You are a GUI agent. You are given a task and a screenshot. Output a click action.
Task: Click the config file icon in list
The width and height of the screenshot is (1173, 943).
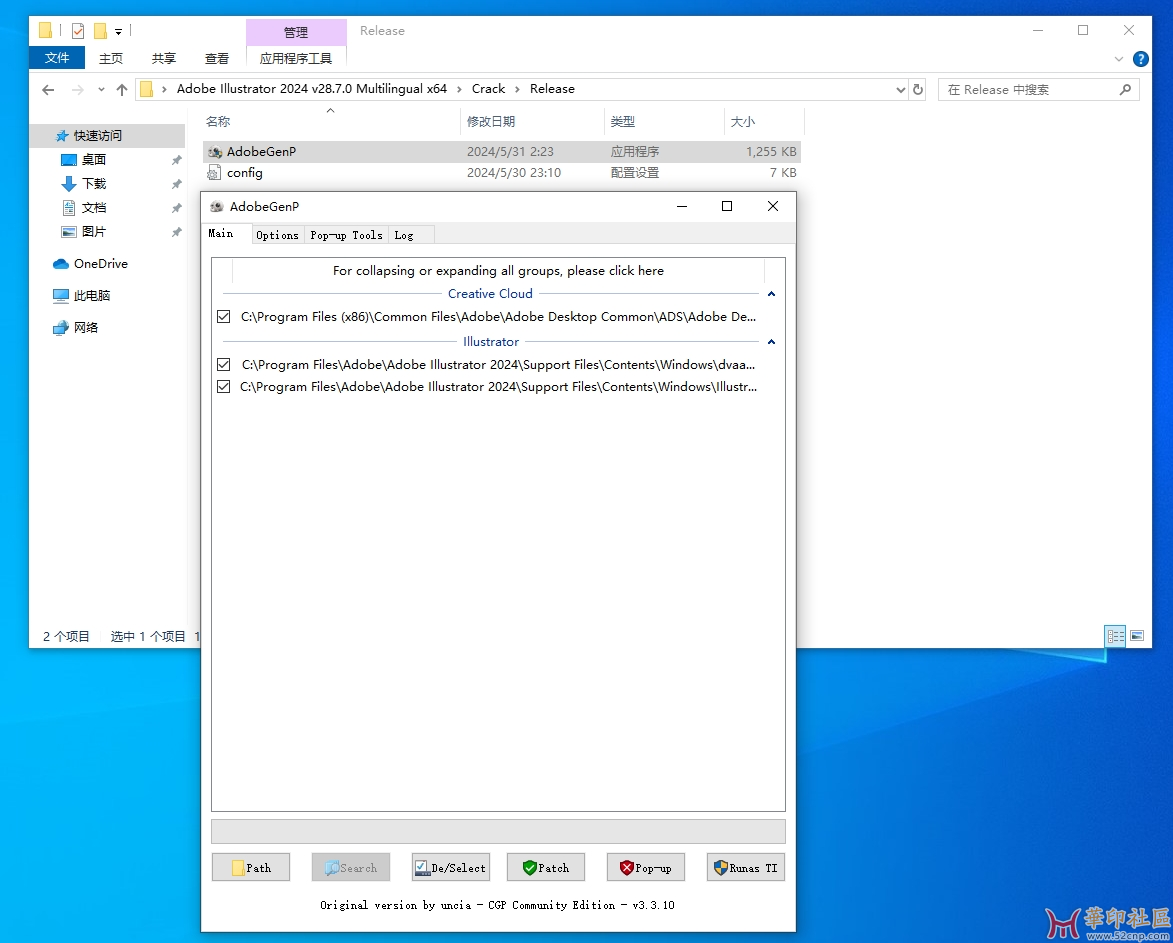click(x=214, y=173)
